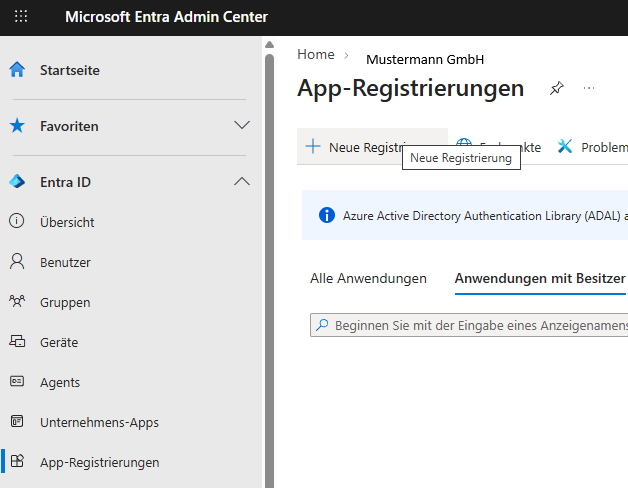
Task: Click the Unternehmens-Apps icon
Action: click(x=17, y=421)
